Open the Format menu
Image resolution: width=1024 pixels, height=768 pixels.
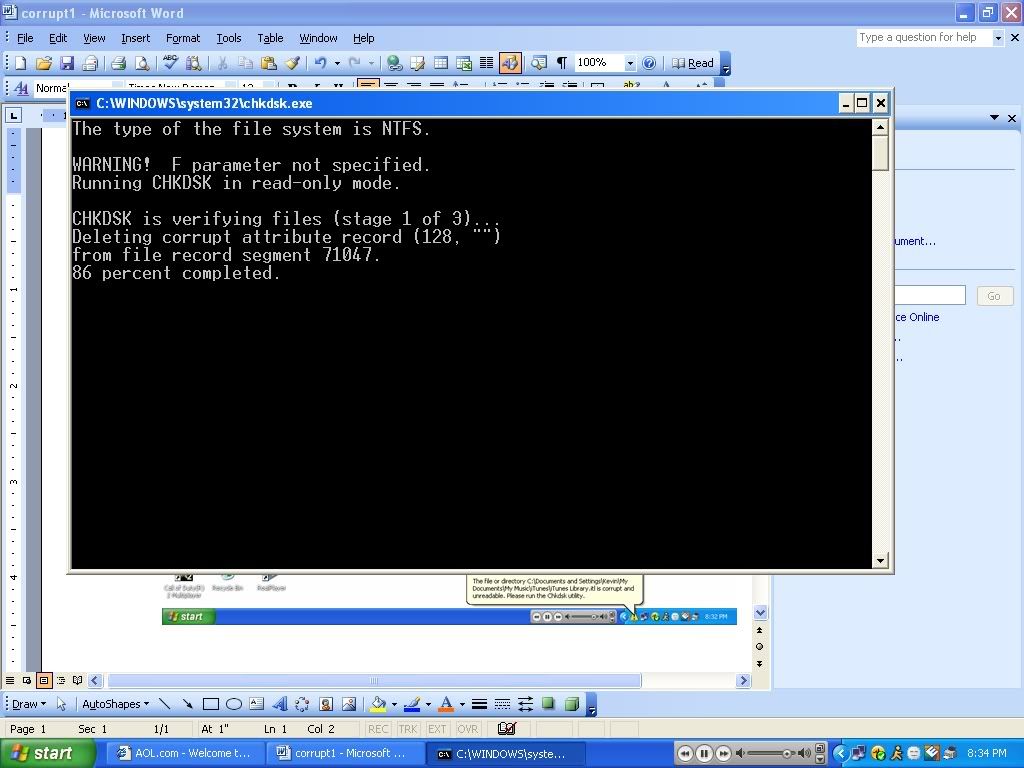point(183,38)
